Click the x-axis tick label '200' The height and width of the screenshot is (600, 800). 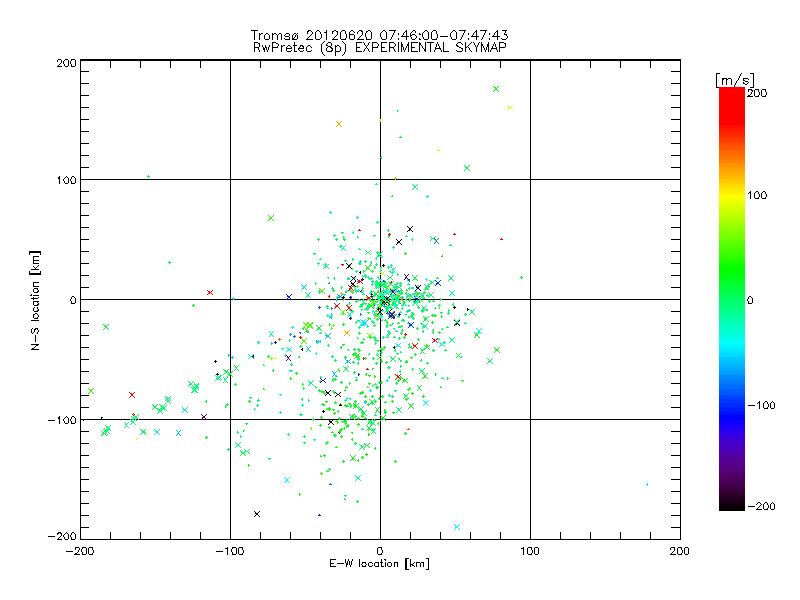pyautogui.click(x=680, y=551)
